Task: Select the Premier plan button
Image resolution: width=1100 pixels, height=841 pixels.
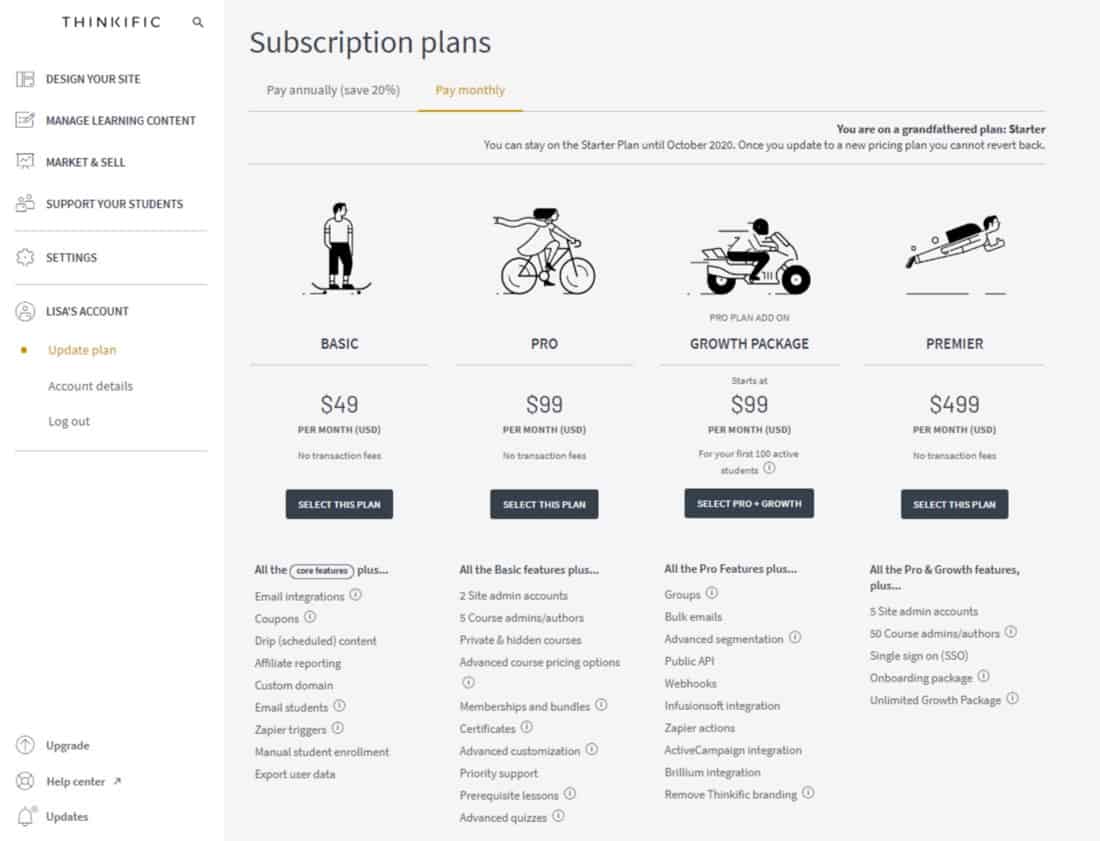Action: pyautogui.click(x=954, y=504)
